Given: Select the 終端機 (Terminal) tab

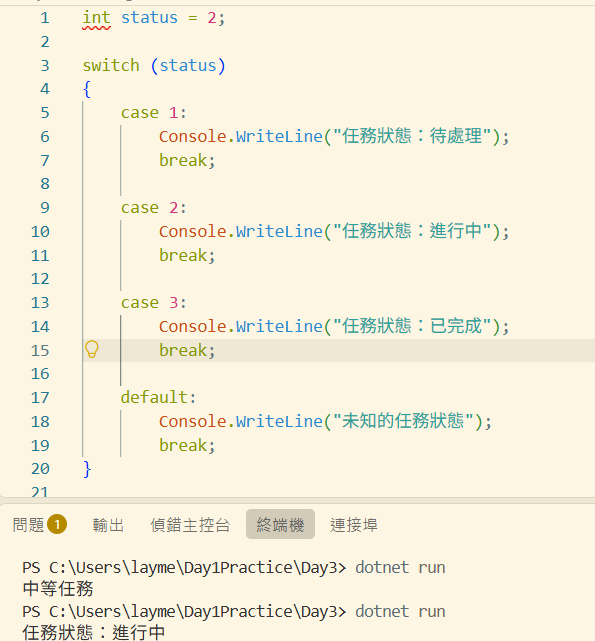Looking at the screenshot, I should pyautogui.click(x=280, y=524).
